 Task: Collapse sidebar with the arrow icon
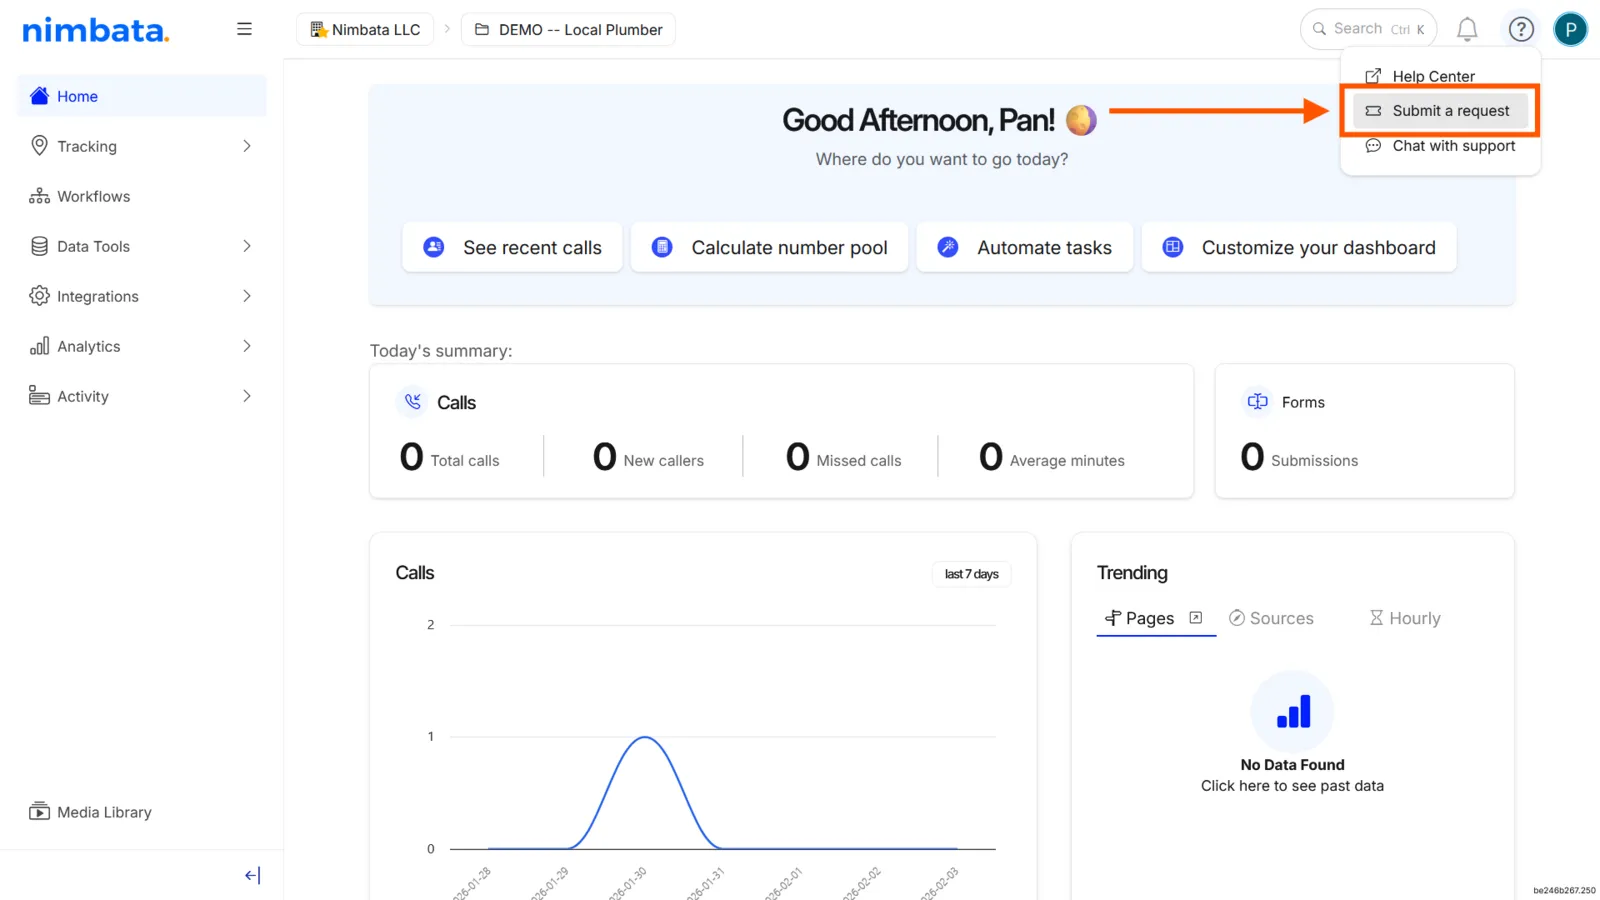(252, 875)
